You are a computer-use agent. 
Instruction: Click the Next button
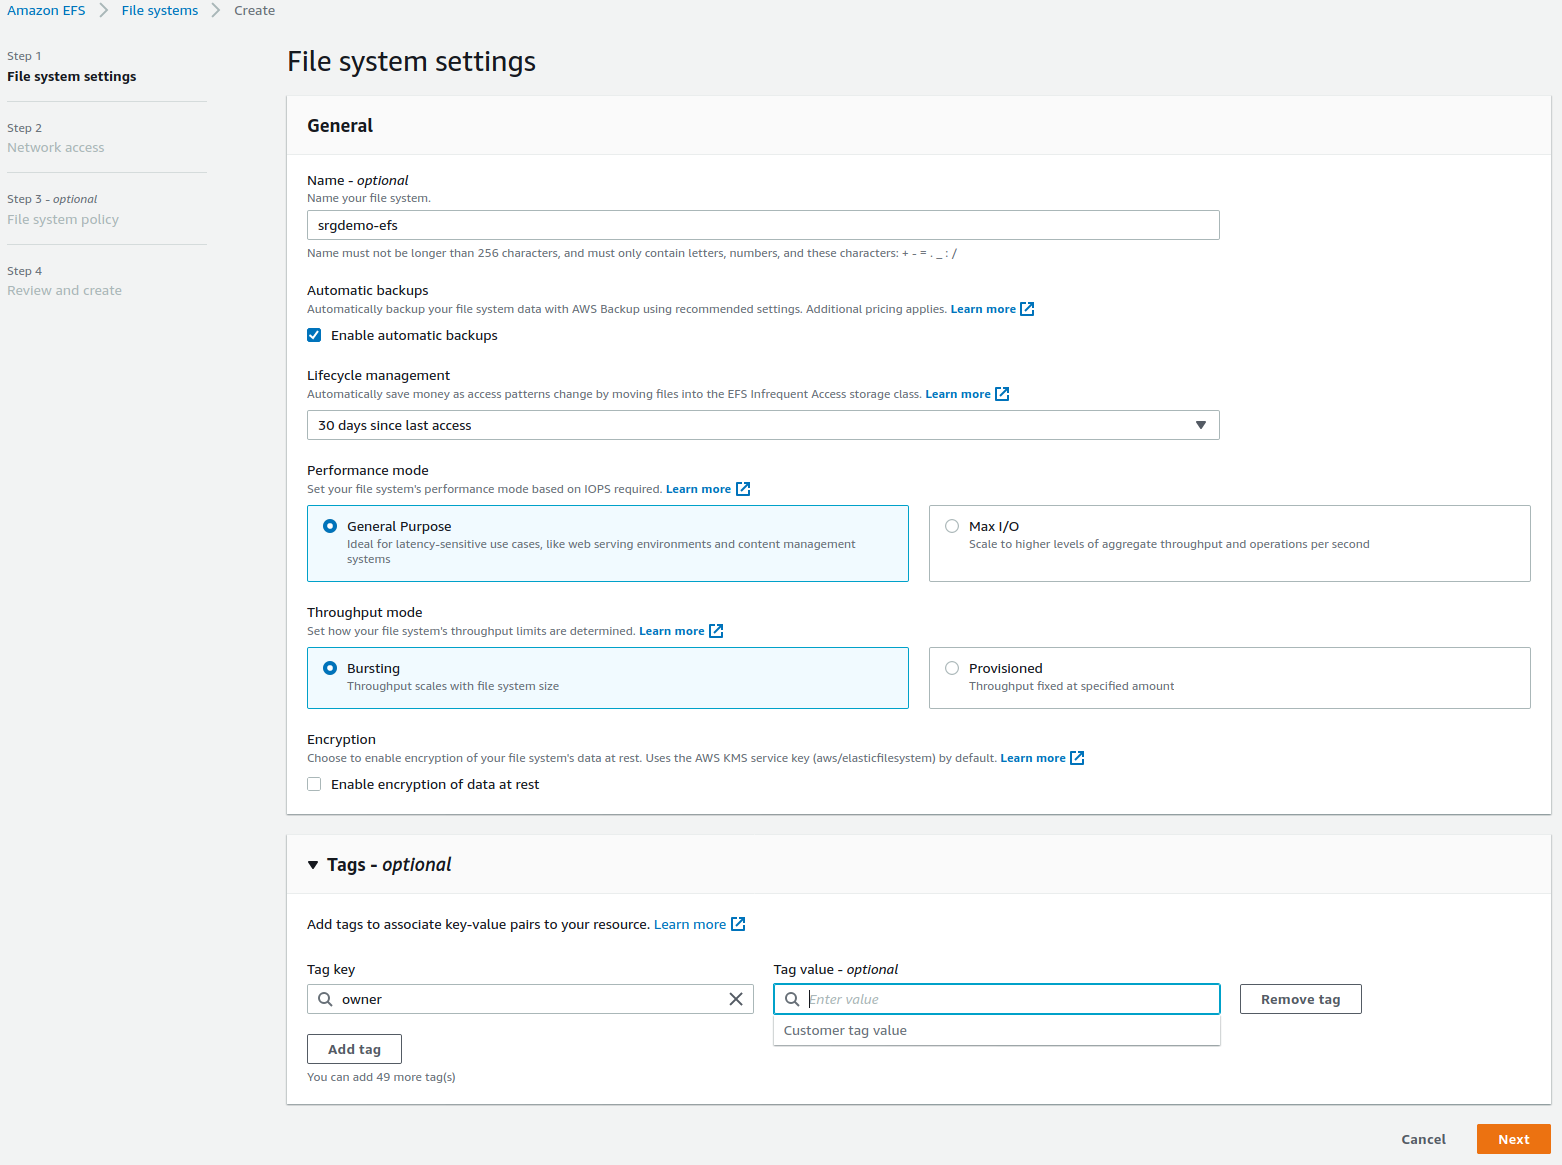coord(1513,1139)
